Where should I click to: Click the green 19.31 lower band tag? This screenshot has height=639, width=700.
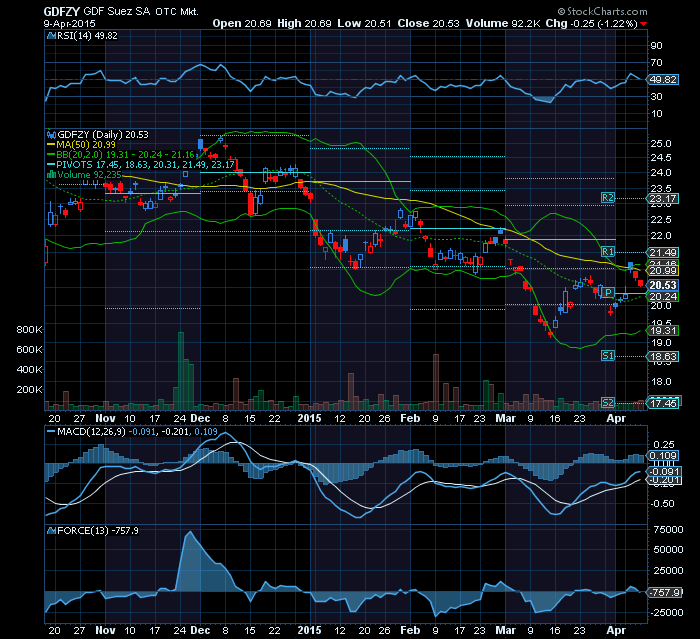pyautogui.click(x=663, y=330)
